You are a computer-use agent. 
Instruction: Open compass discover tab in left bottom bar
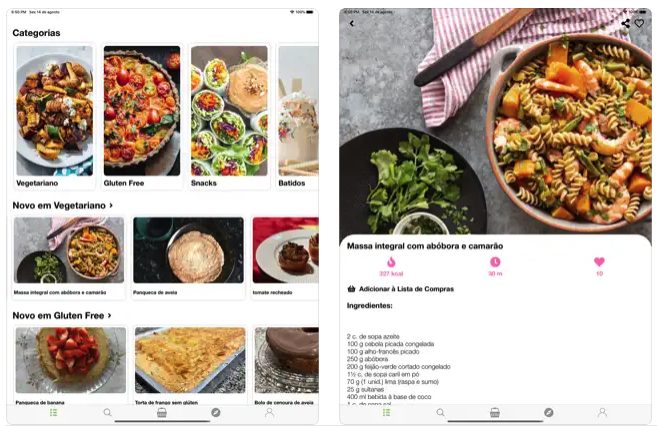pos(216,413)
